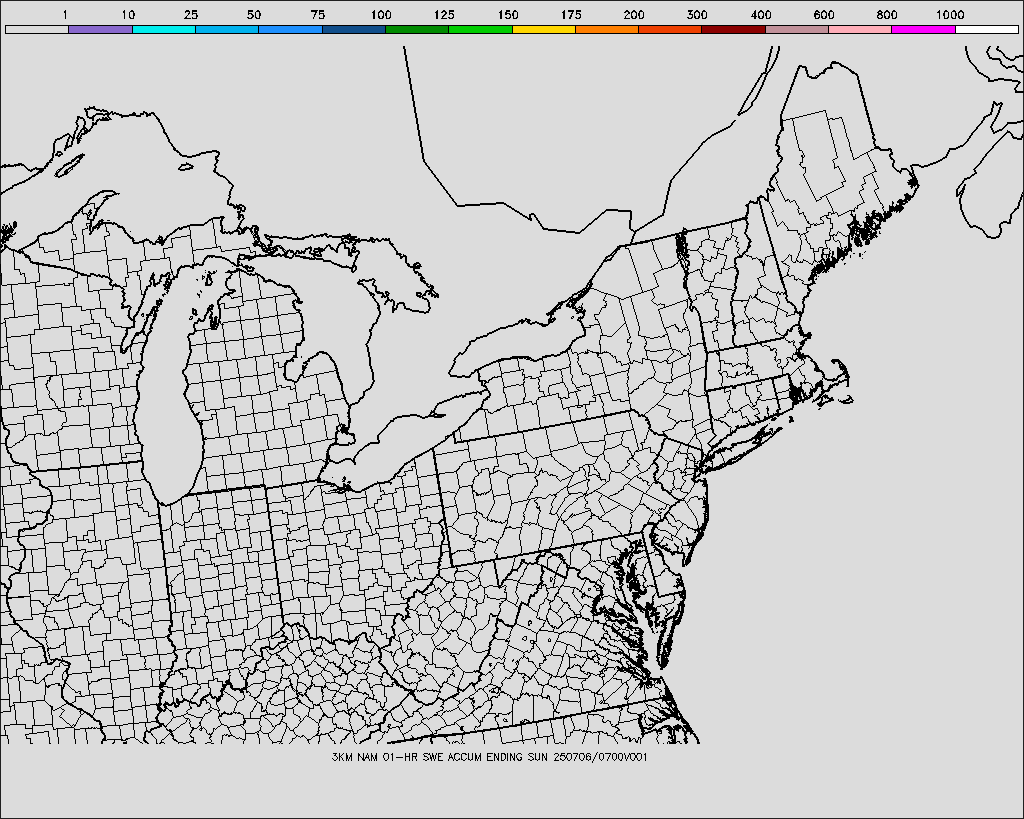1024x819 pixels.
Task: Click the 3KM NAM 01-HR SWE ACCUM caption
Action: (489, 758)
